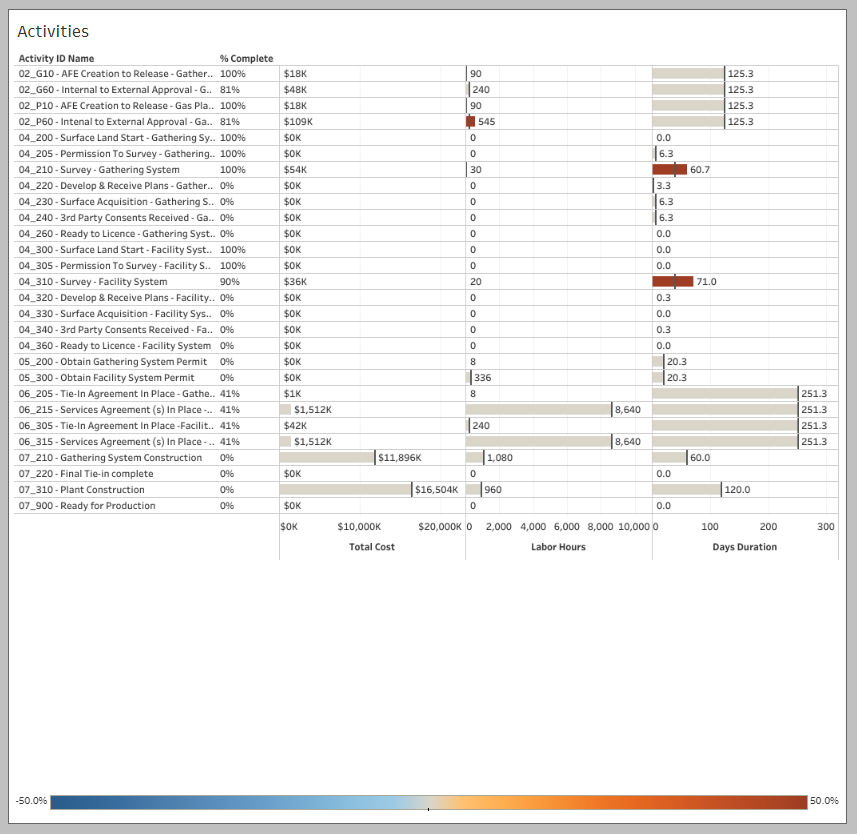
Task: Select the red 545 Labor Hours bar
Action: 470,122
